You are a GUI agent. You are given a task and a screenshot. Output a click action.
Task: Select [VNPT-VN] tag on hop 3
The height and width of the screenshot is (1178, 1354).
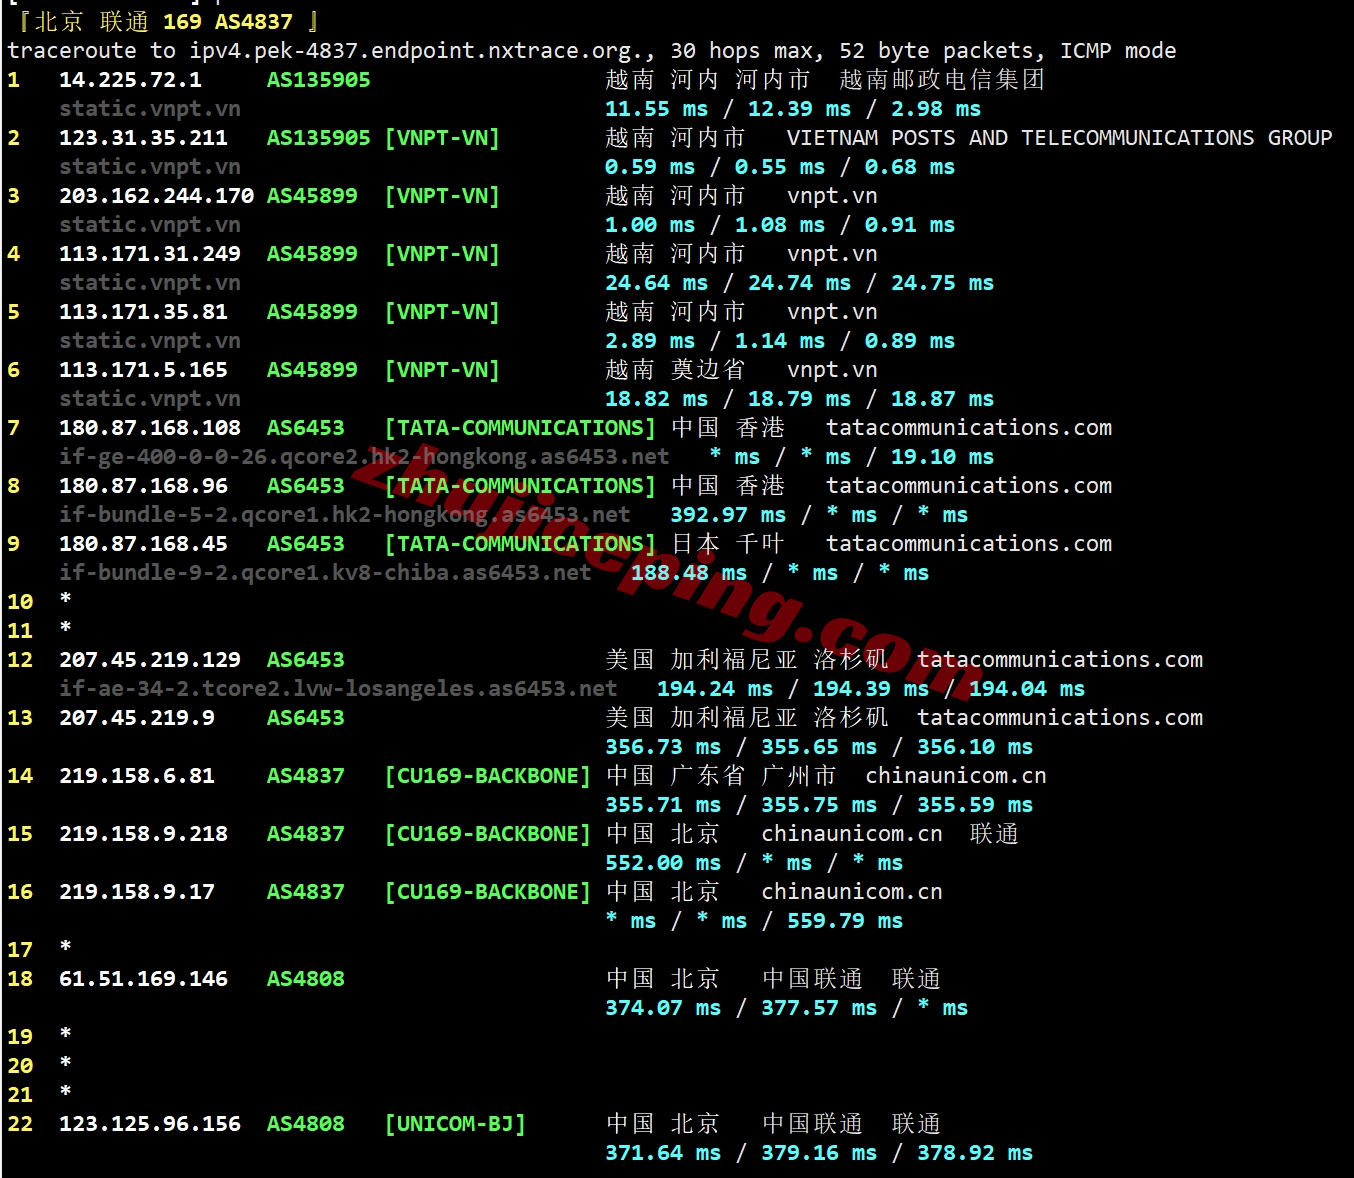pos(442,196)
